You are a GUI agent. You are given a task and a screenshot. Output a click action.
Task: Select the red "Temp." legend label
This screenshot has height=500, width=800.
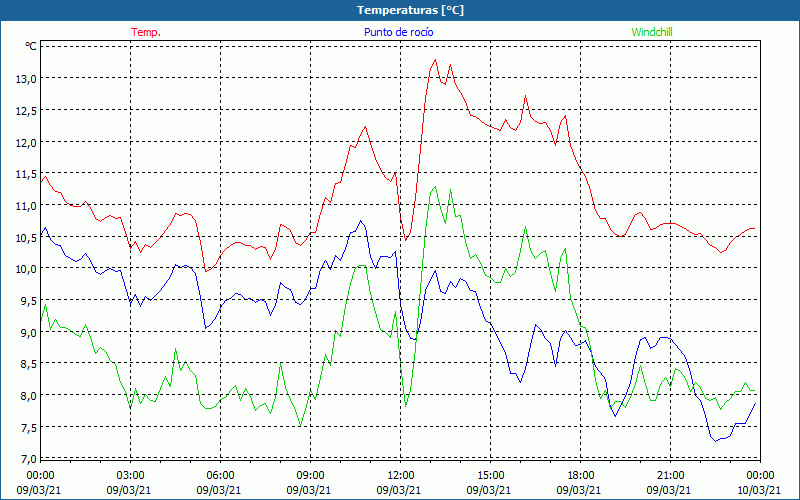[x=146, y=32]
